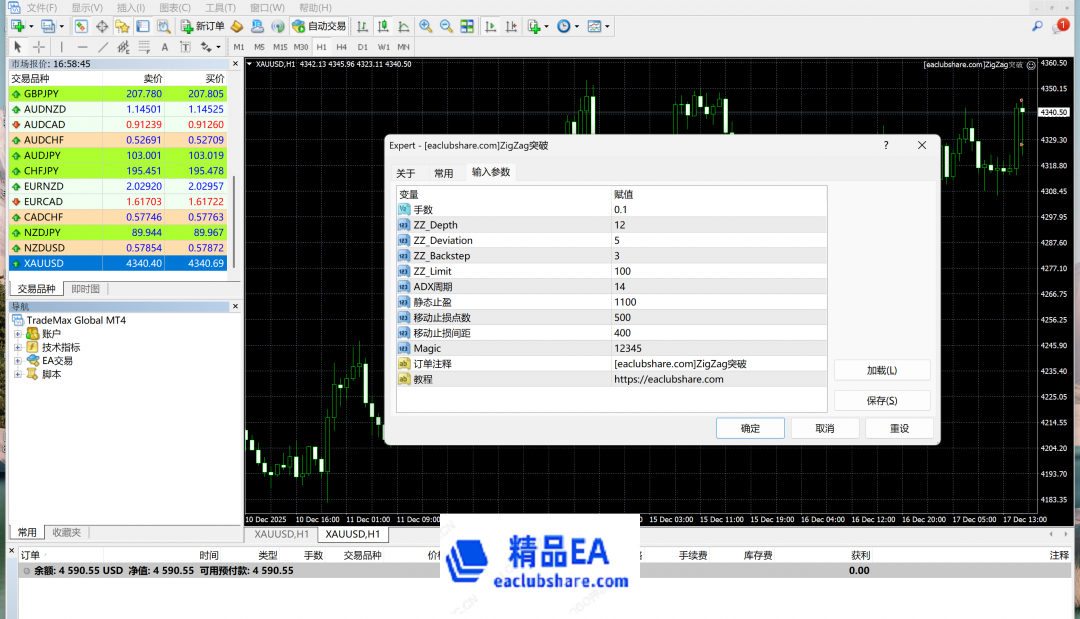Open the 图表(C) menu

[175, 7]
